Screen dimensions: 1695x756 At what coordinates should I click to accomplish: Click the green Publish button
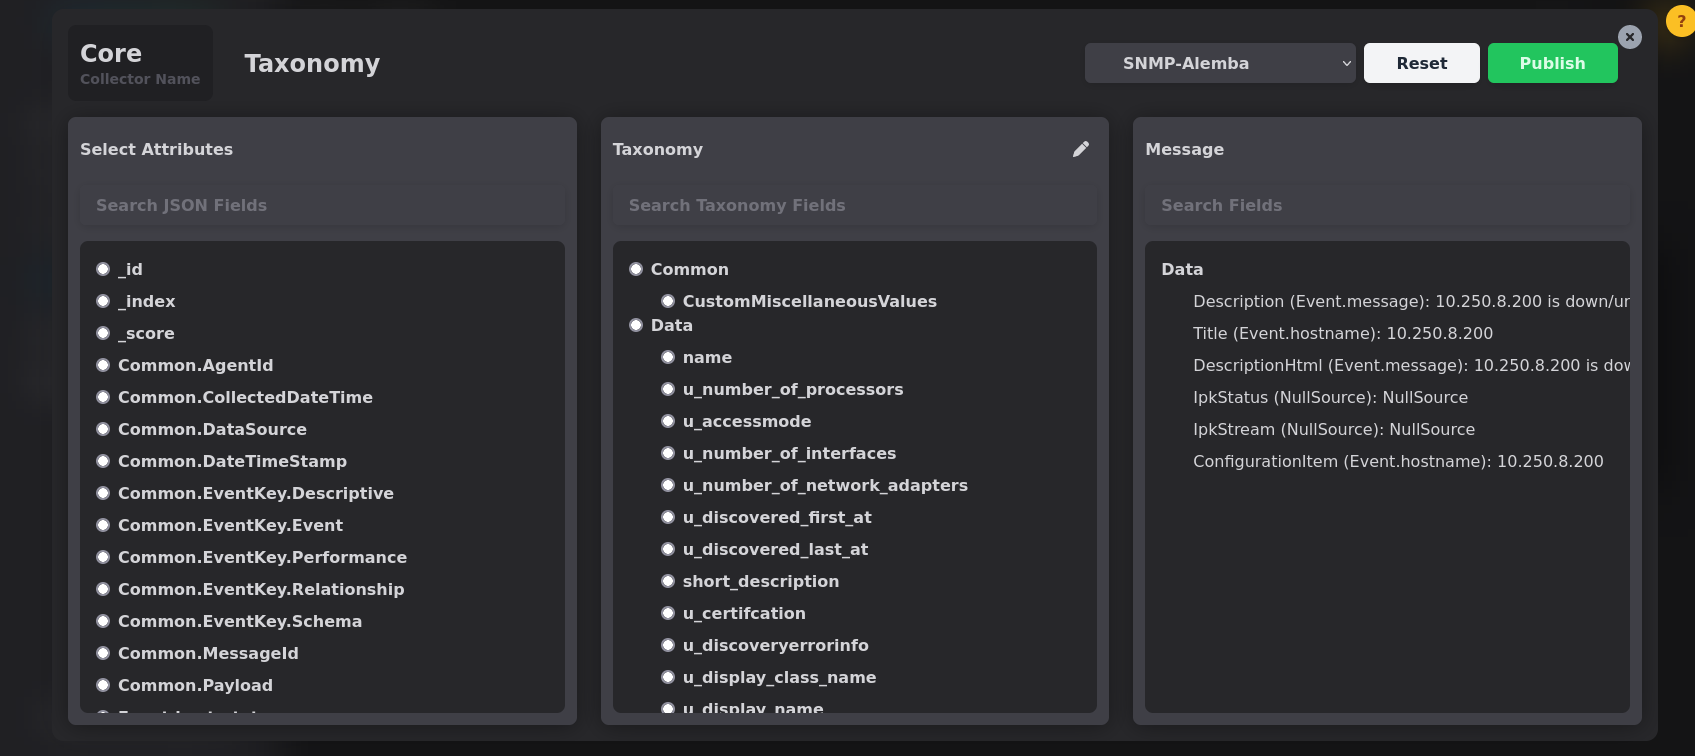[1552, 63]
